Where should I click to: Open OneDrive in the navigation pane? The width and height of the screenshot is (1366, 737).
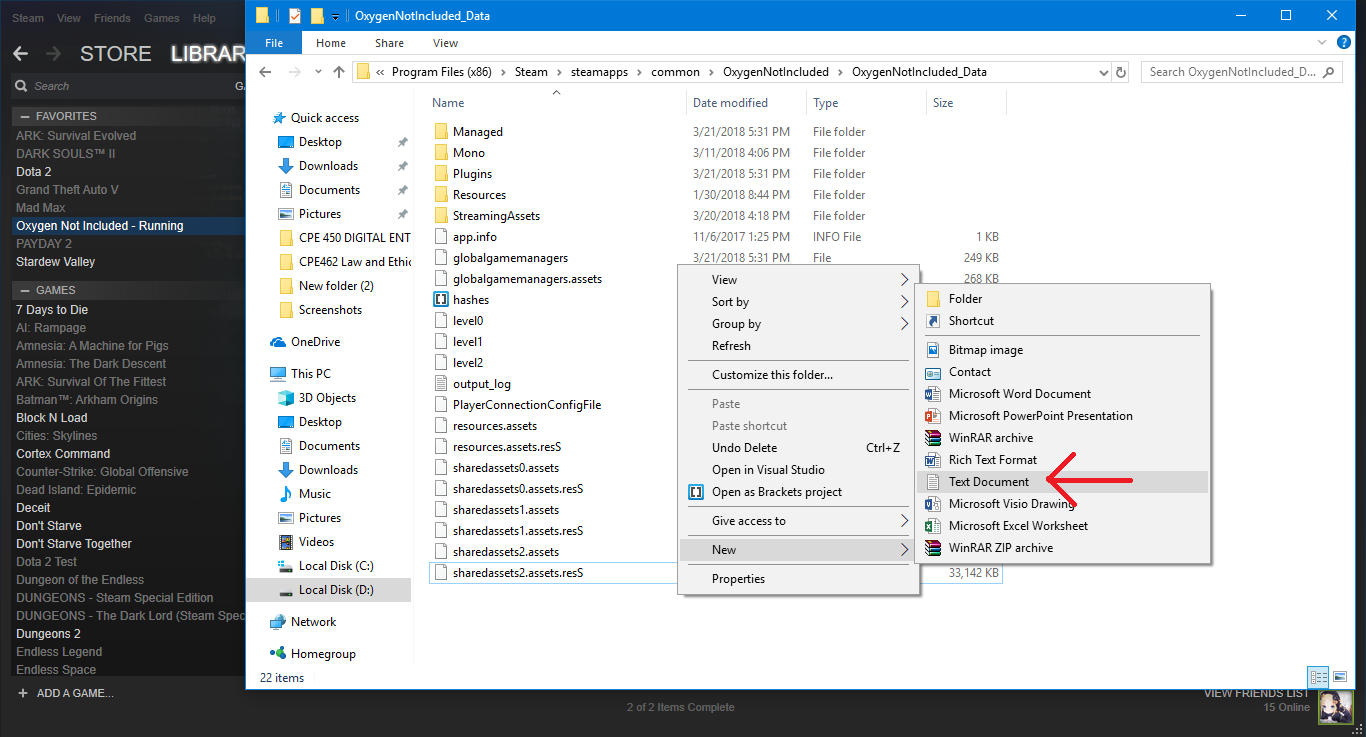pos(316,342)
